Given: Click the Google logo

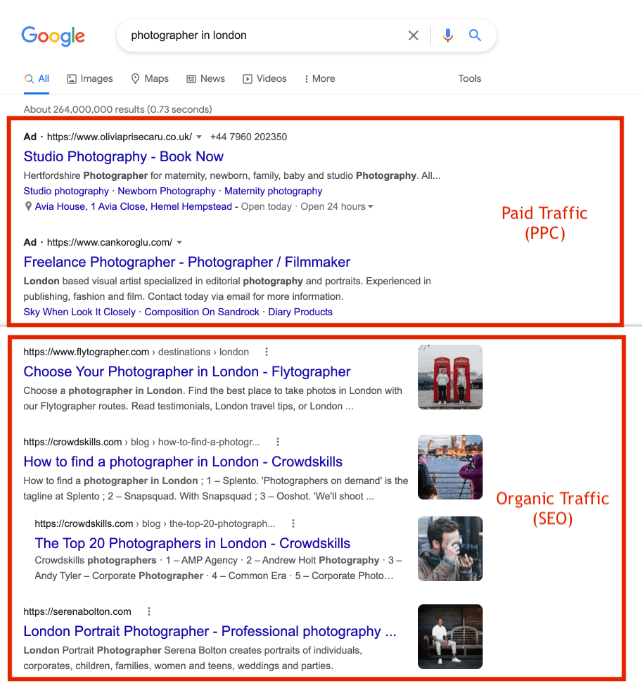Looking at the screenshot, I should pos(53,35).
